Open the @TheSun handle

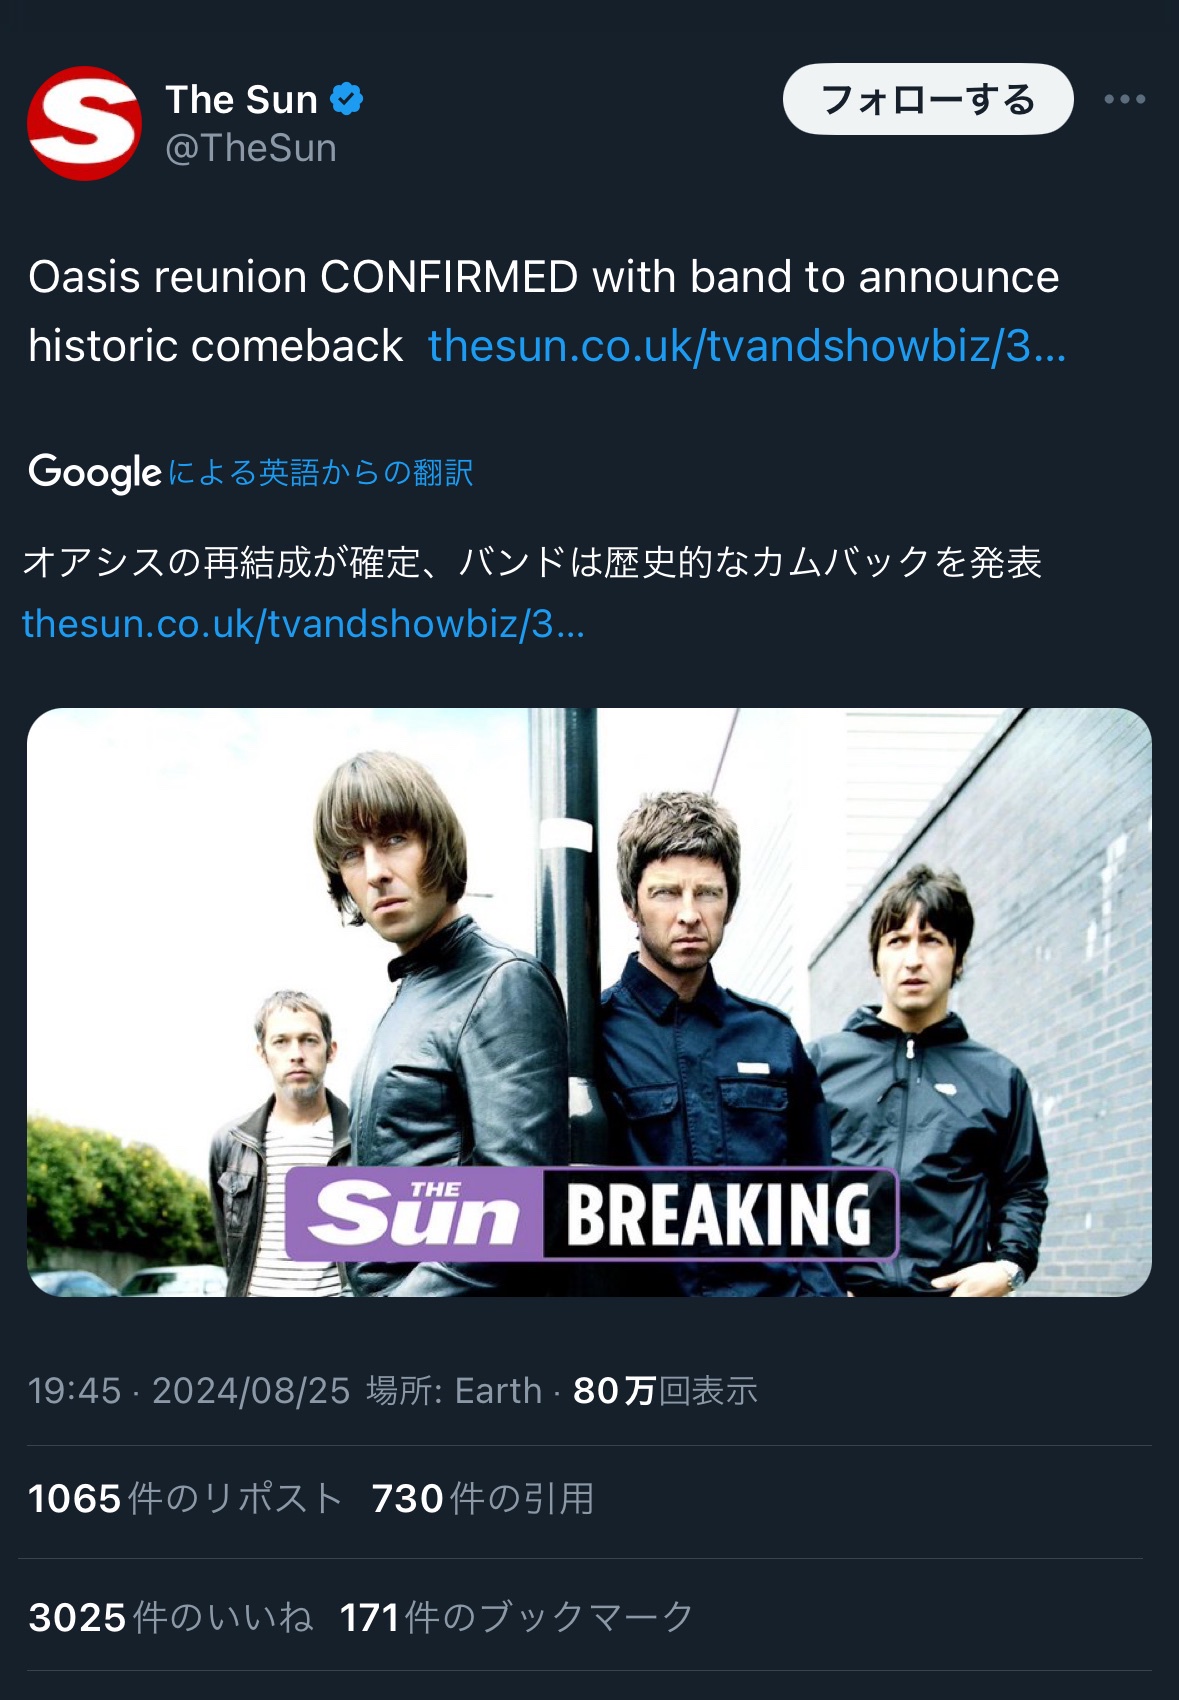[x=251, y=148]
